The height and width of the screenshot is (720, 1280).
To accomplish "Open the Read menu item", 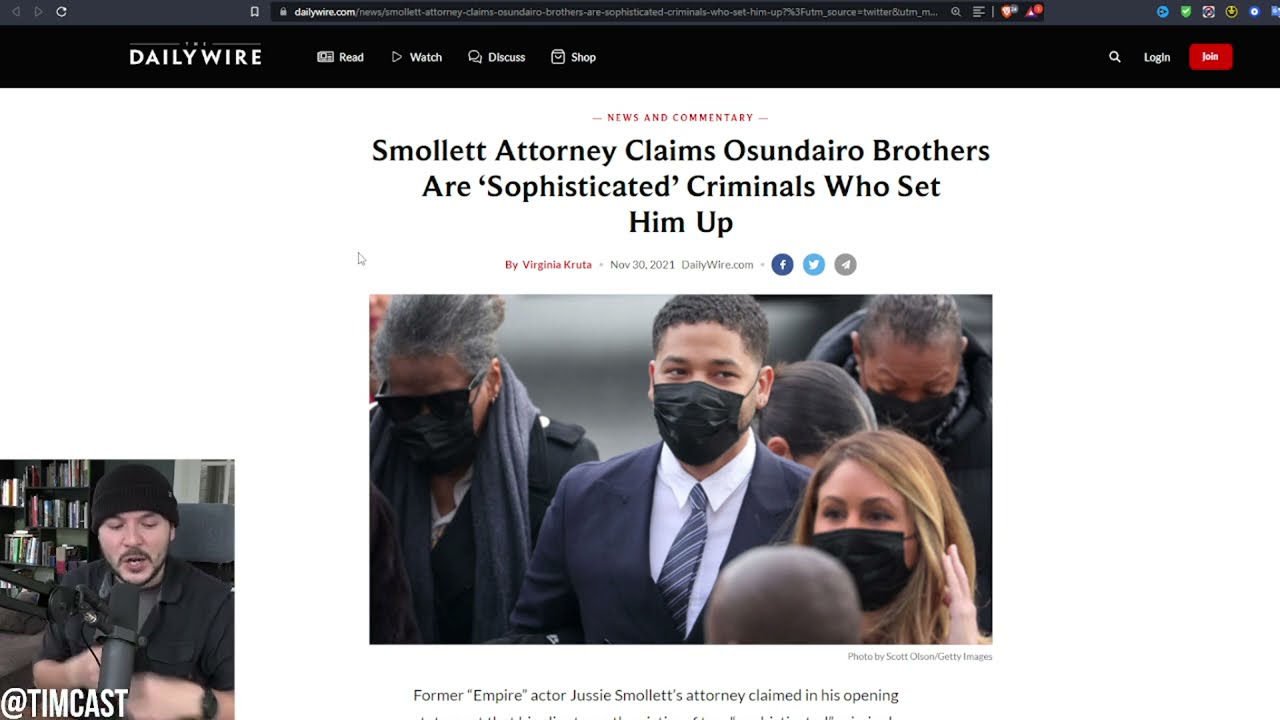I will coord(340,57).
